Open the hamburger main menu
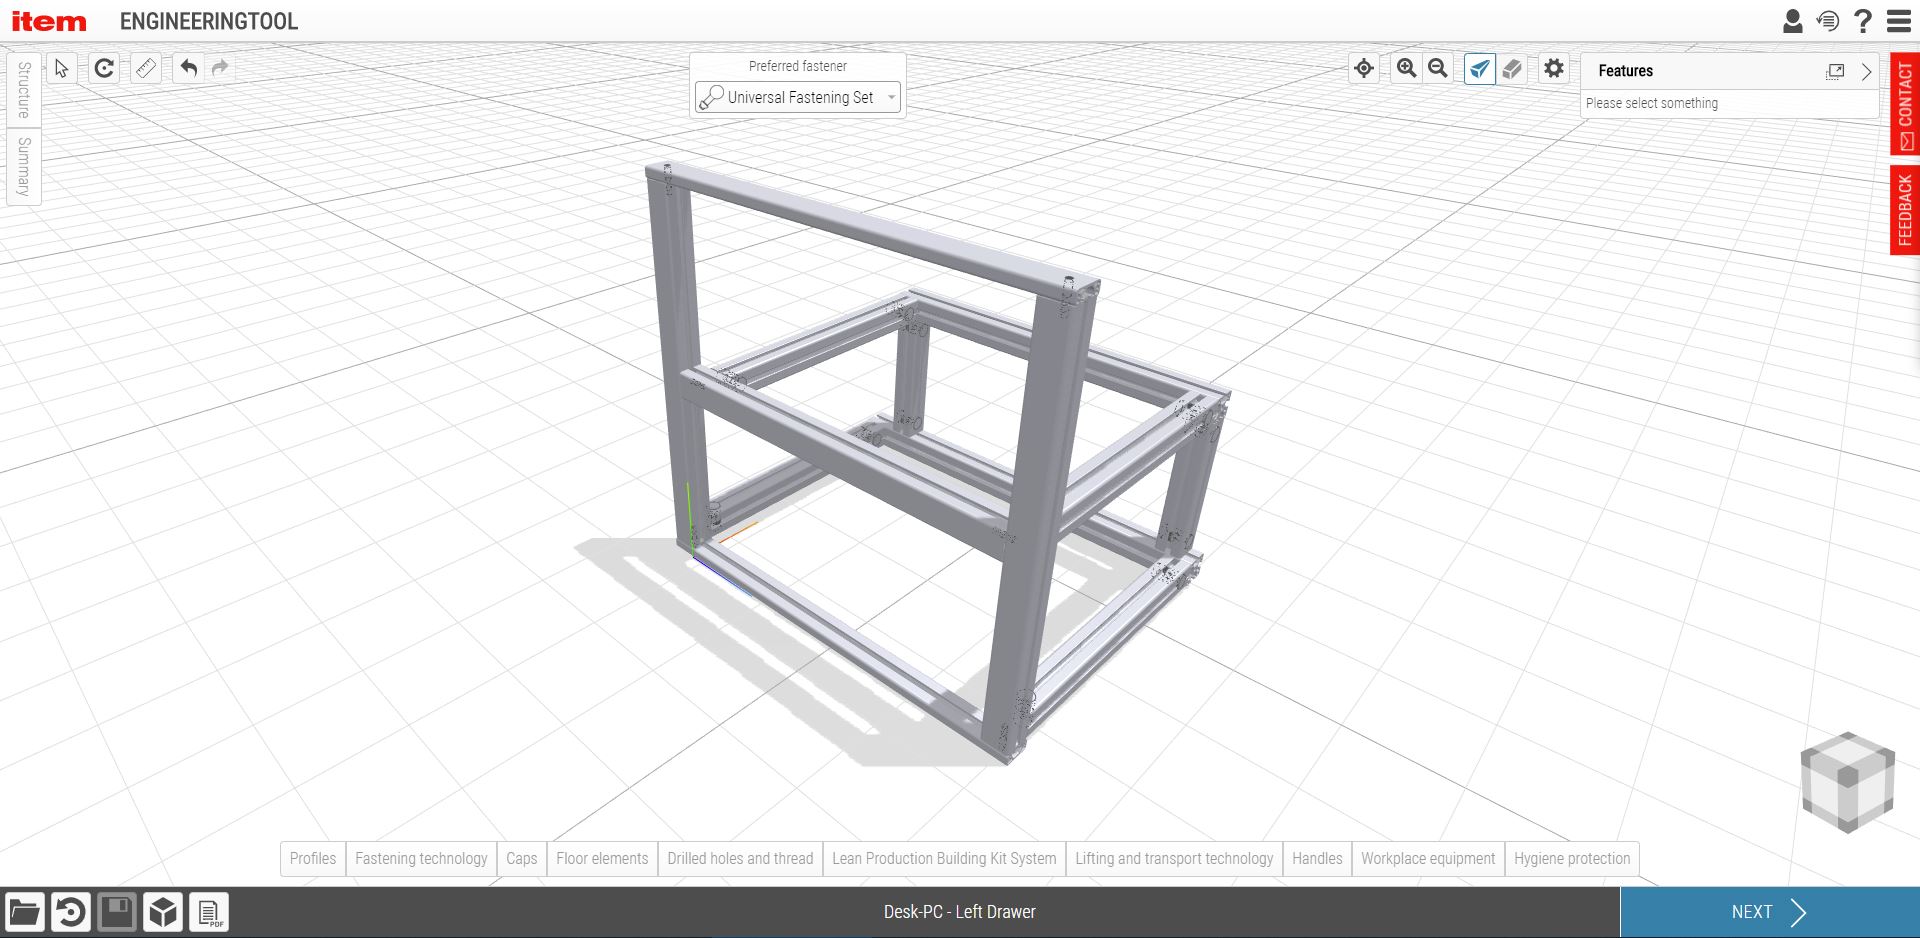This screenshot has width=1920, height=938. (1899, 21)
